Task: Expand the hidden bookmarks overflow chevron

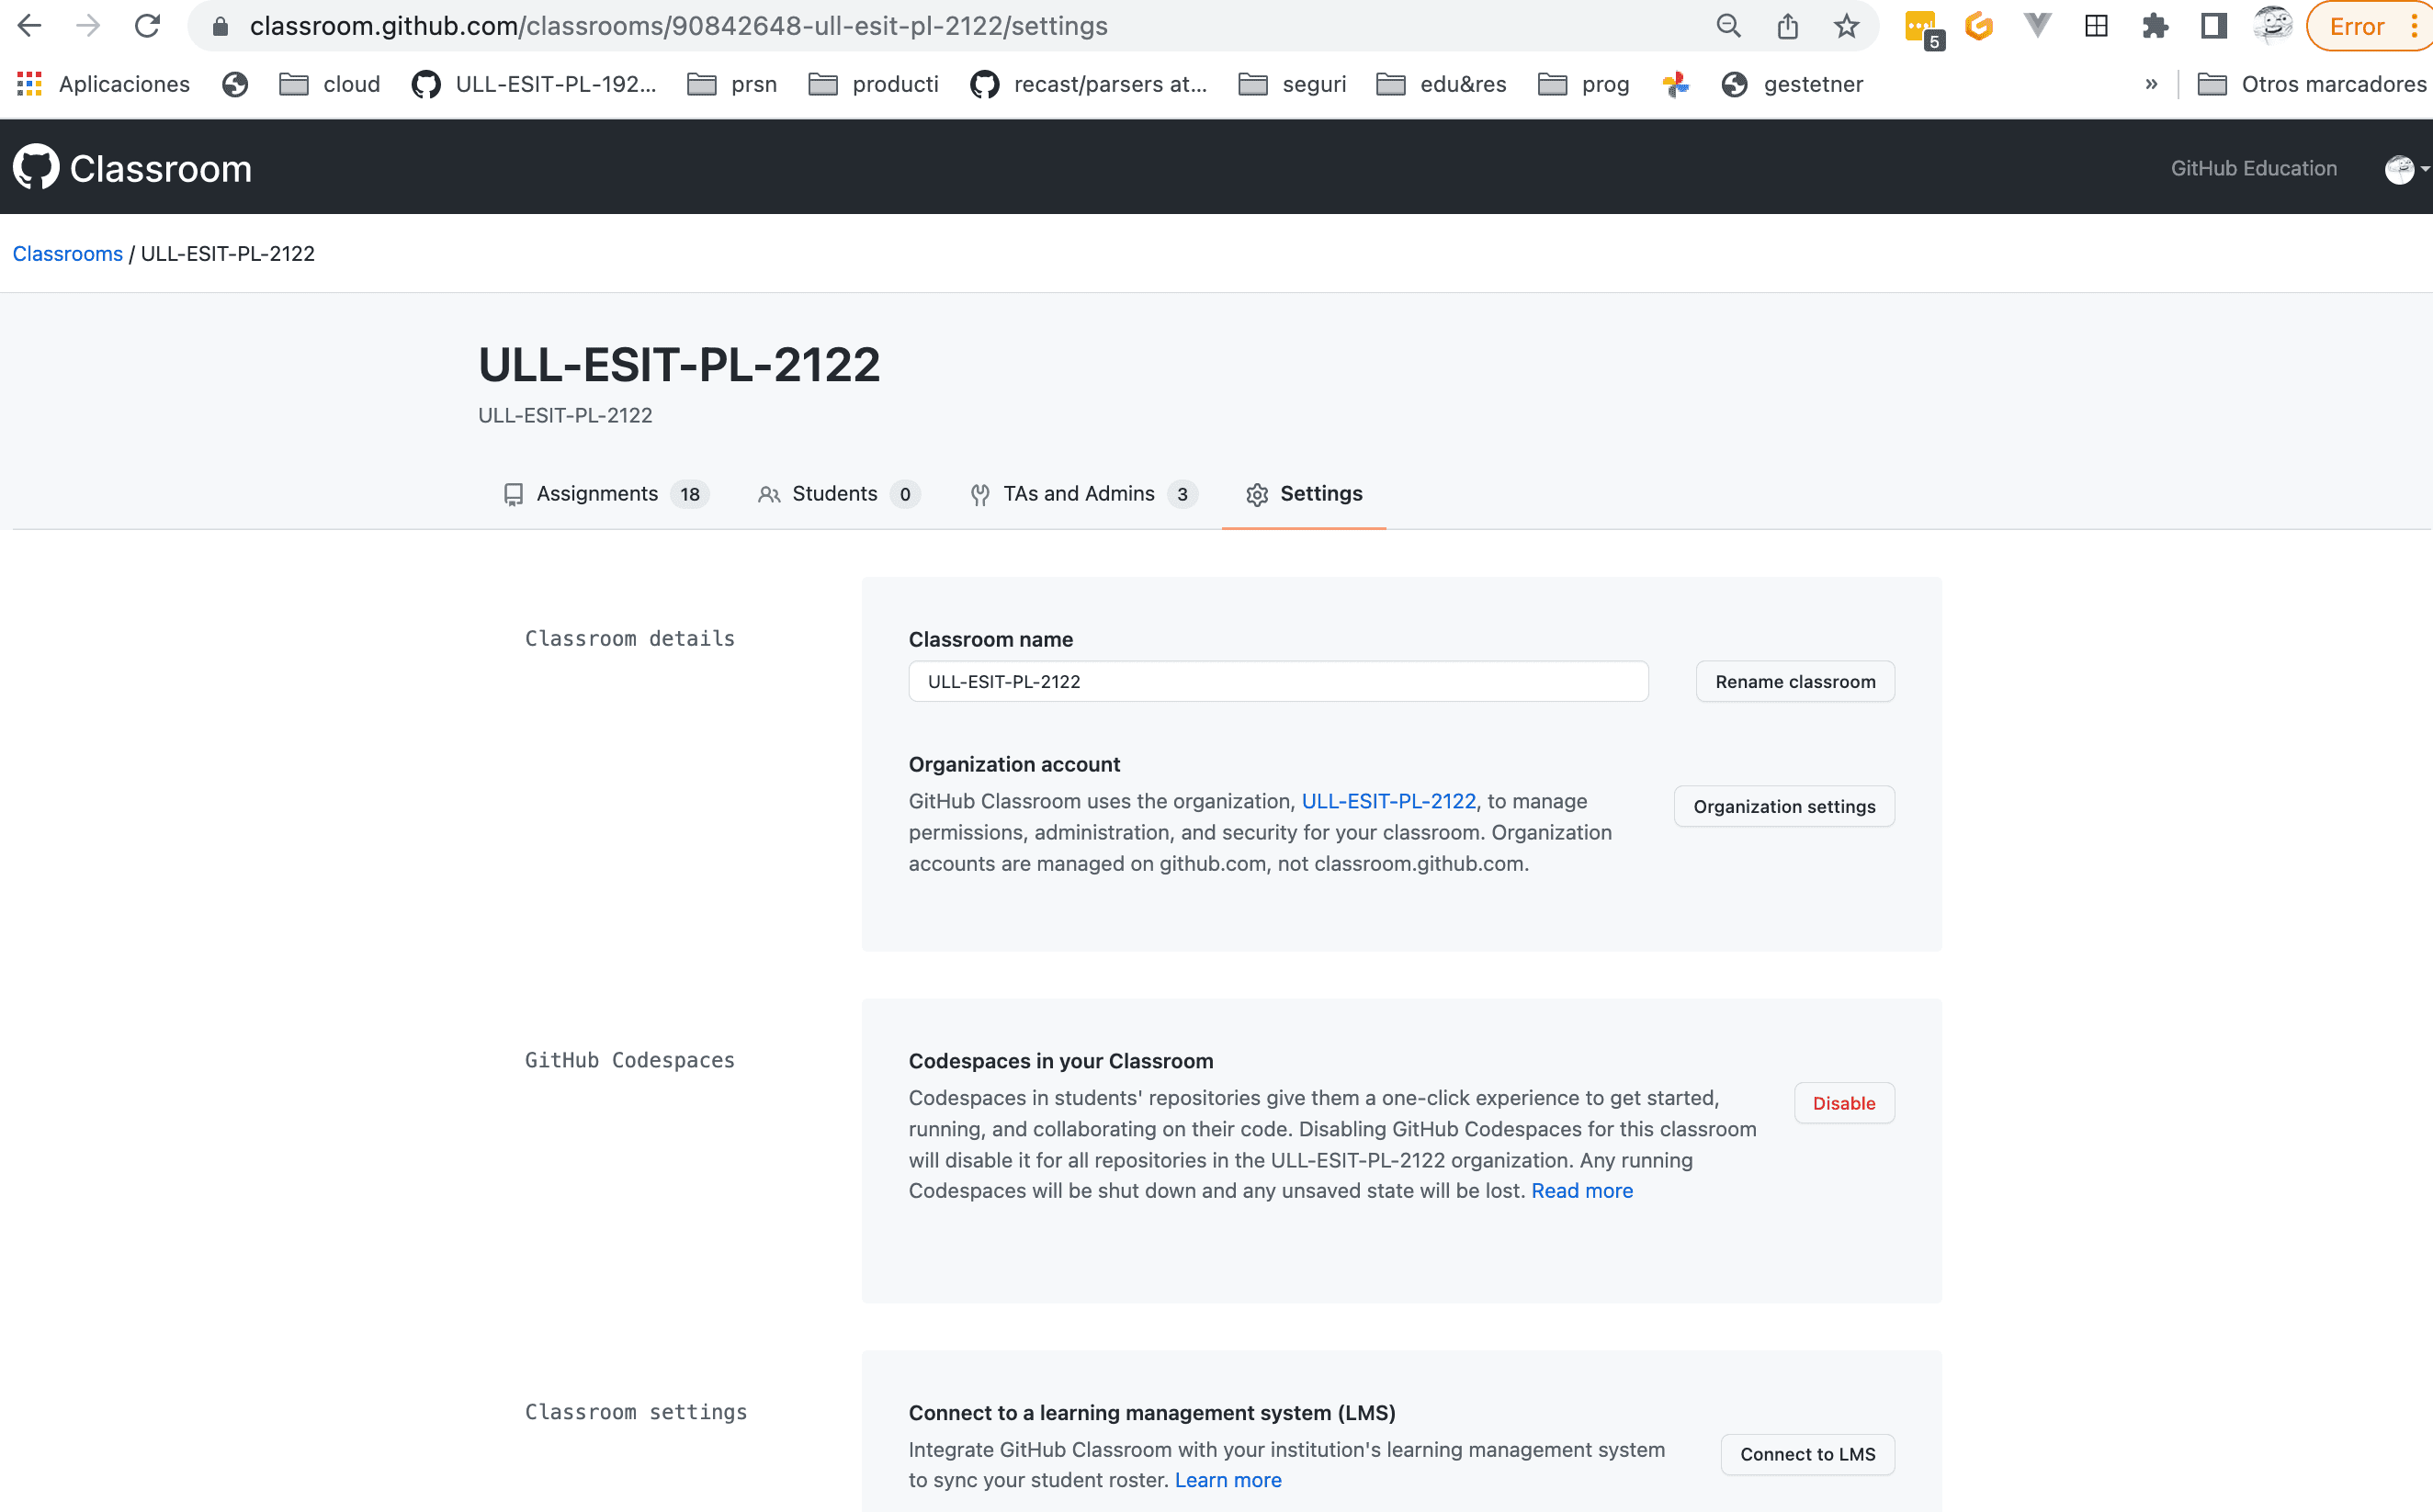Action: (2151, 84)
